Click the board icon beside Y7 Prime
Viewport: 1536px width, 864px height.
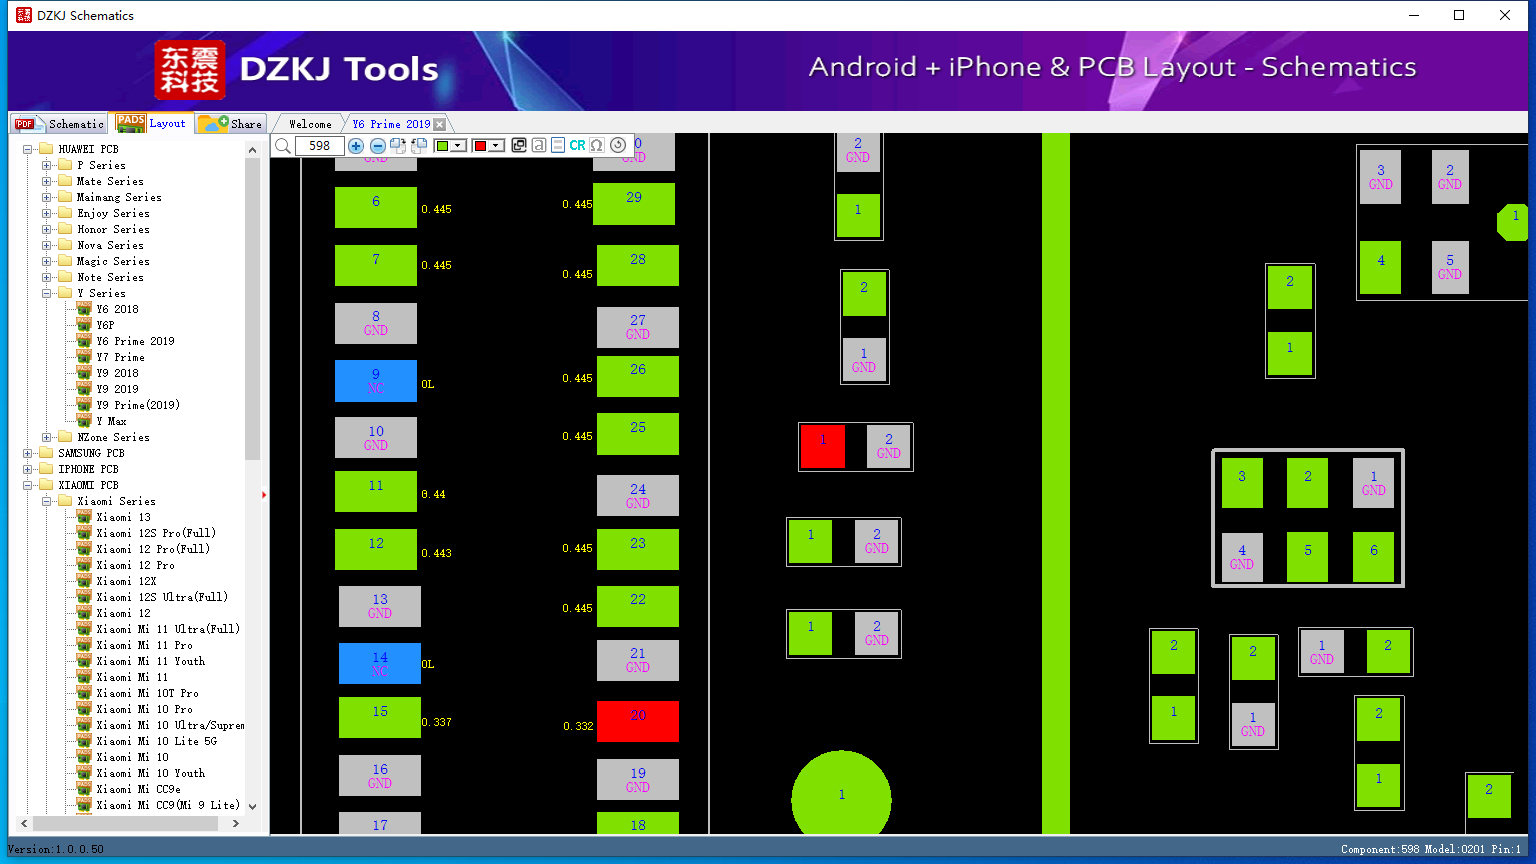pyautogui.click(x=84, y=357)
